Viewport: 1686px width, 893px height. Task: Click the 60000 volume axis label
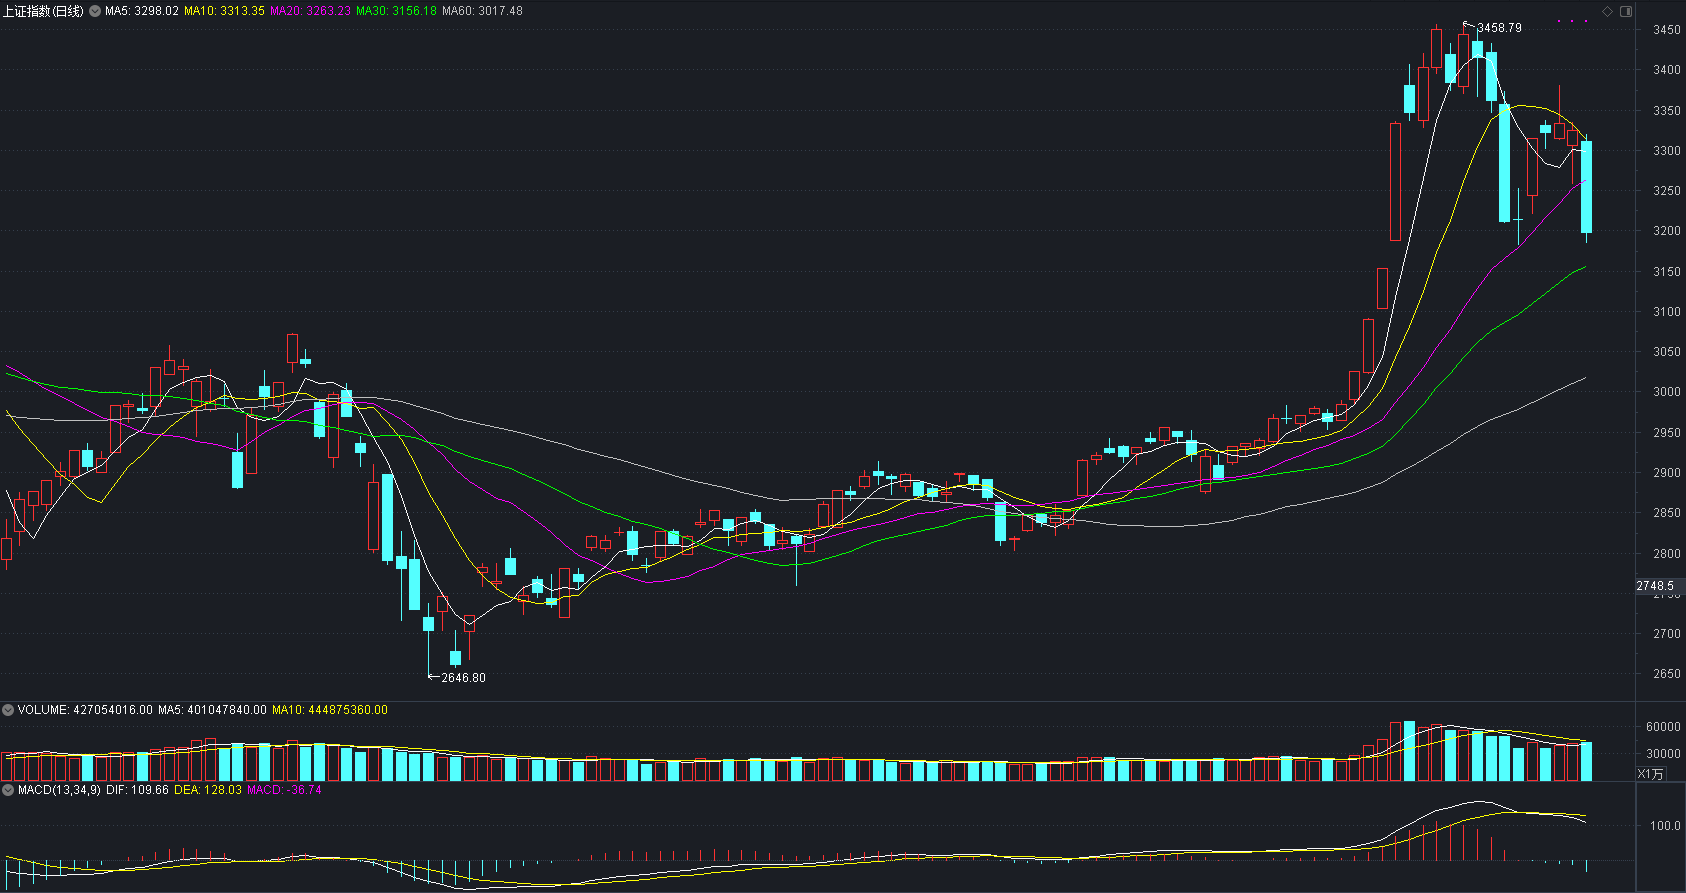(x=1663, y=727)
